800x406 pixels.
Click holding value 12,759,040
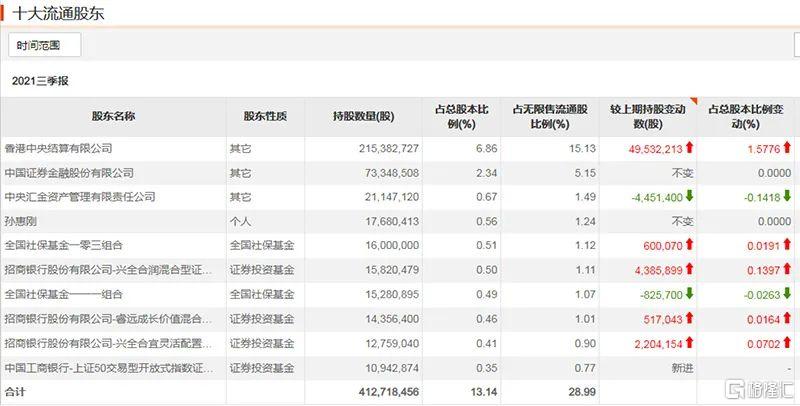(391, 343)
